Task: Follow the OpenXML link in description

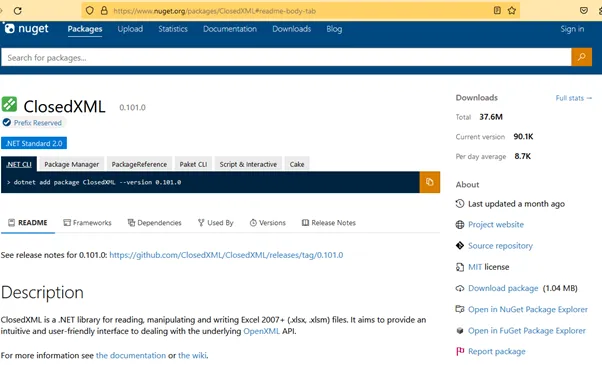Action: coord(261,331)
